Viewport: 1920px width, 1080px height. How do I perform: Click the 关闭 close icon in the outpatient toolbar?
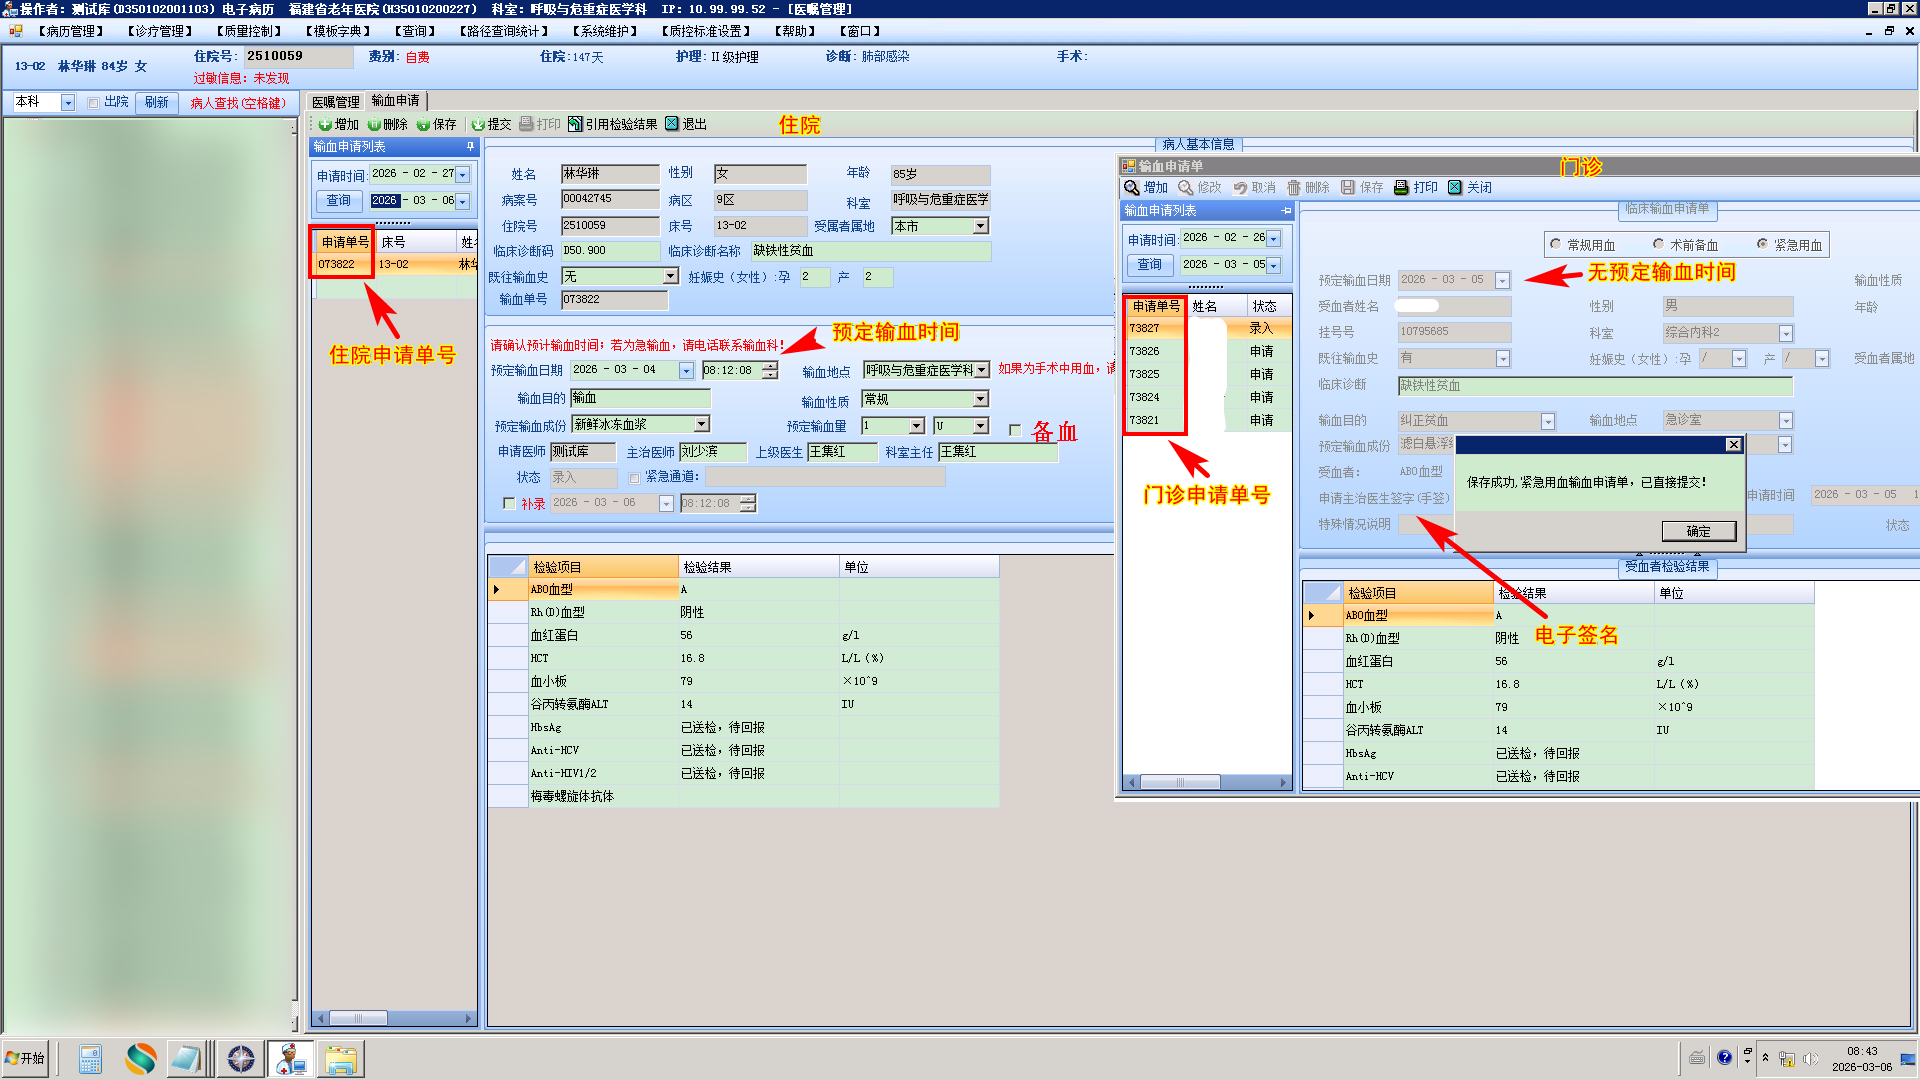pyautogui.click(x=1455, y=187)
